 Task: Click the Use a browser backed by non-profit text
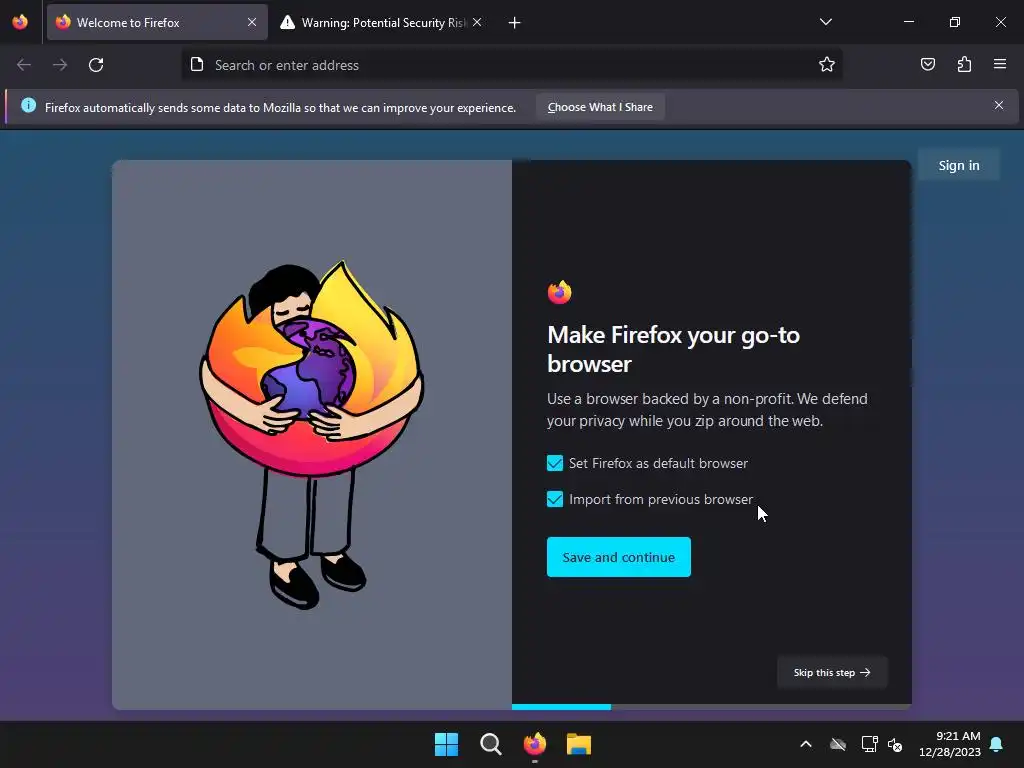[707, 409]
